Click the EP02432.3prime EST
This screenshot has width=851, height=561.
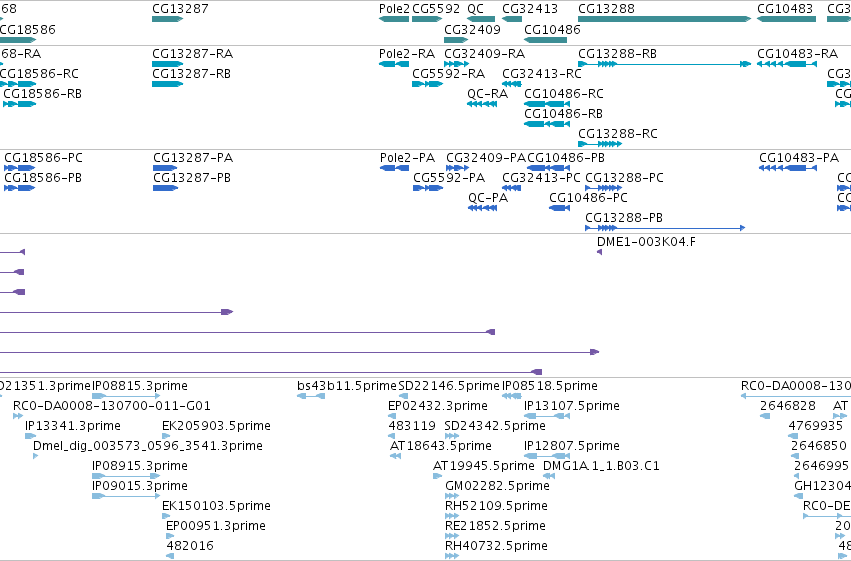[391, 416]
